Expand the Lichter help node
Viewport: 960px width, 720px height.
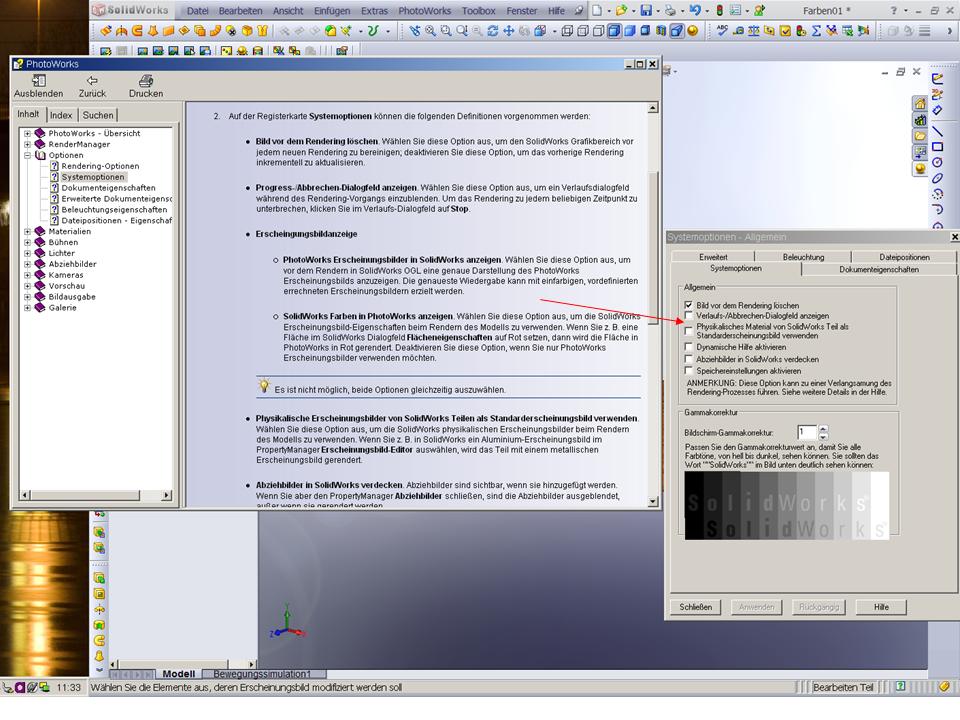point(28,253)
